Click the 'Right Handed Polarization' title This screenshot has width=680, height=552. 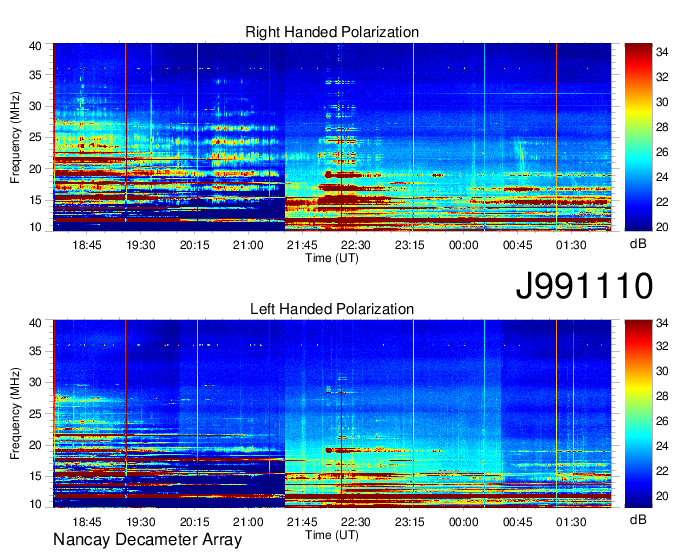[332, 32]
